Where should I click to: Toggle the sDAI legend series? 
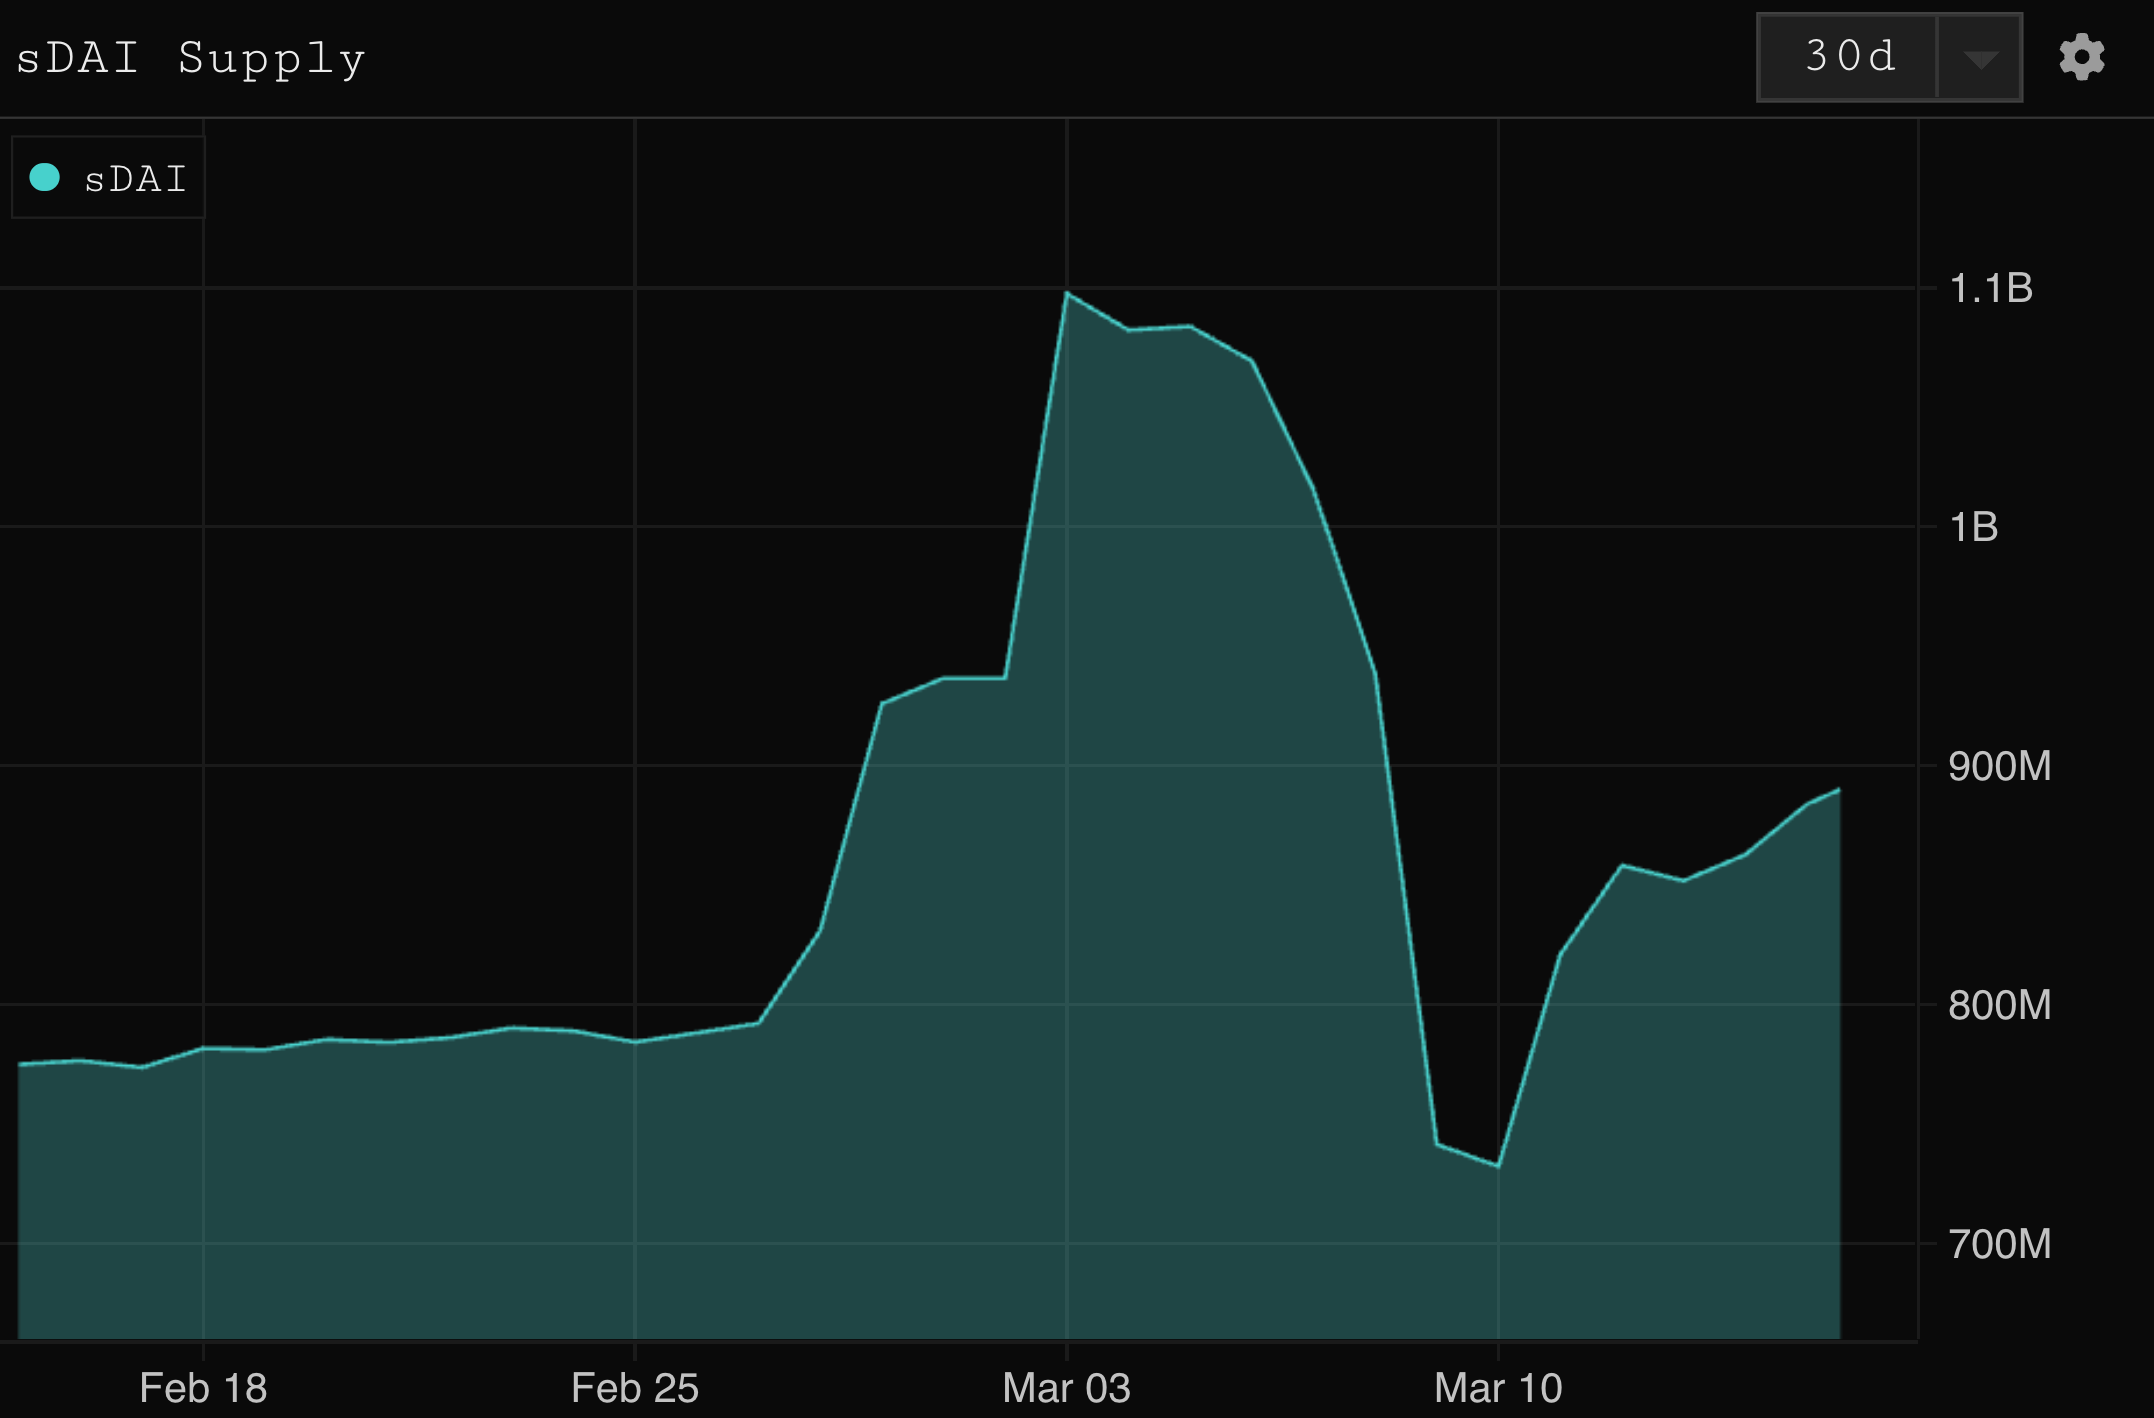pos(108,178)
